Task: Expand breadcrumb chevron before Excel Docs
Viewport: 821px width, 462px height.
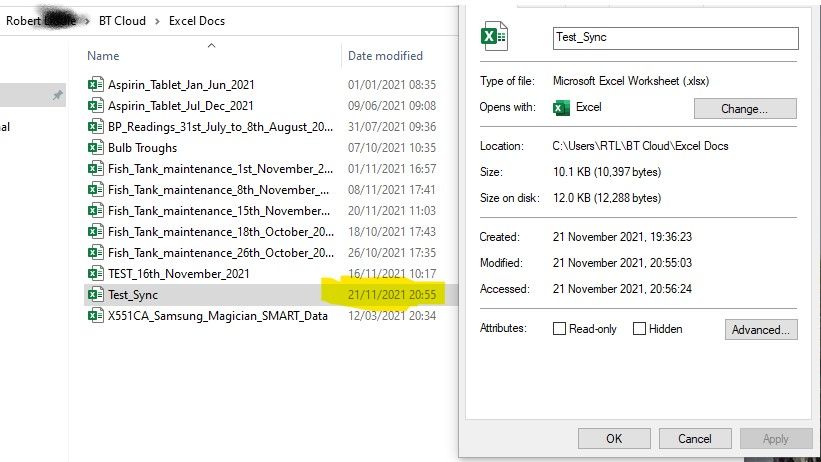Action: 158,20
